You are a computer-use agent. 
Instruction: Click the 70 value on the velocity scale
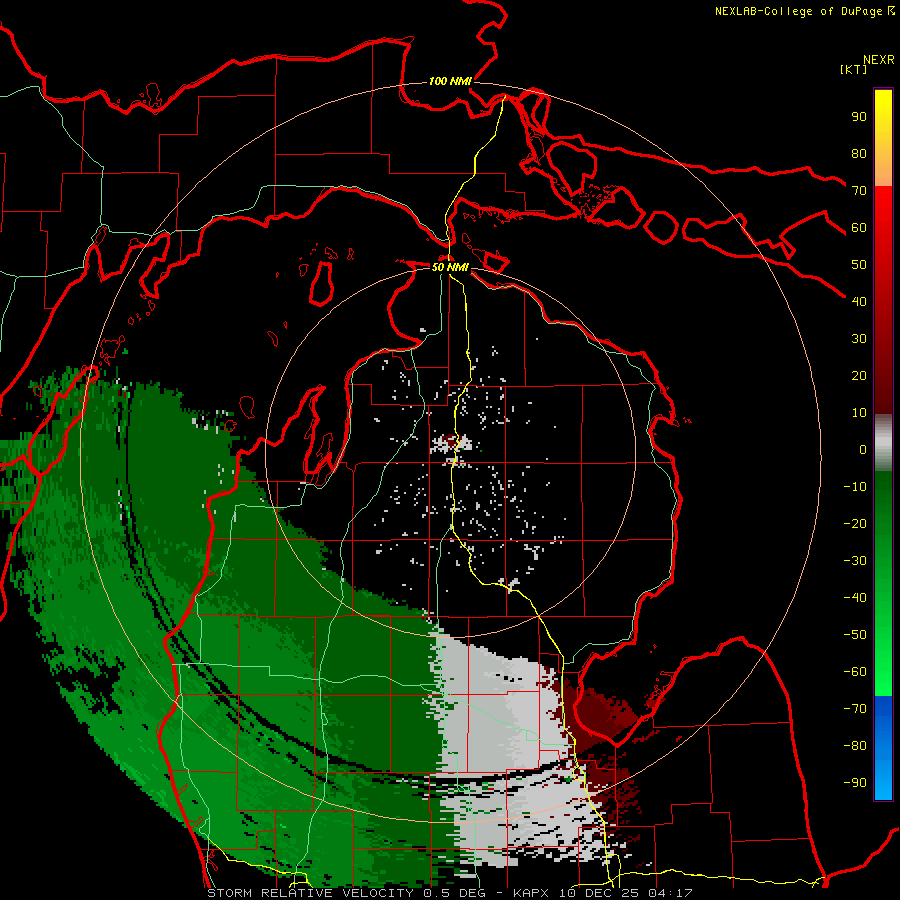(859, 191)
